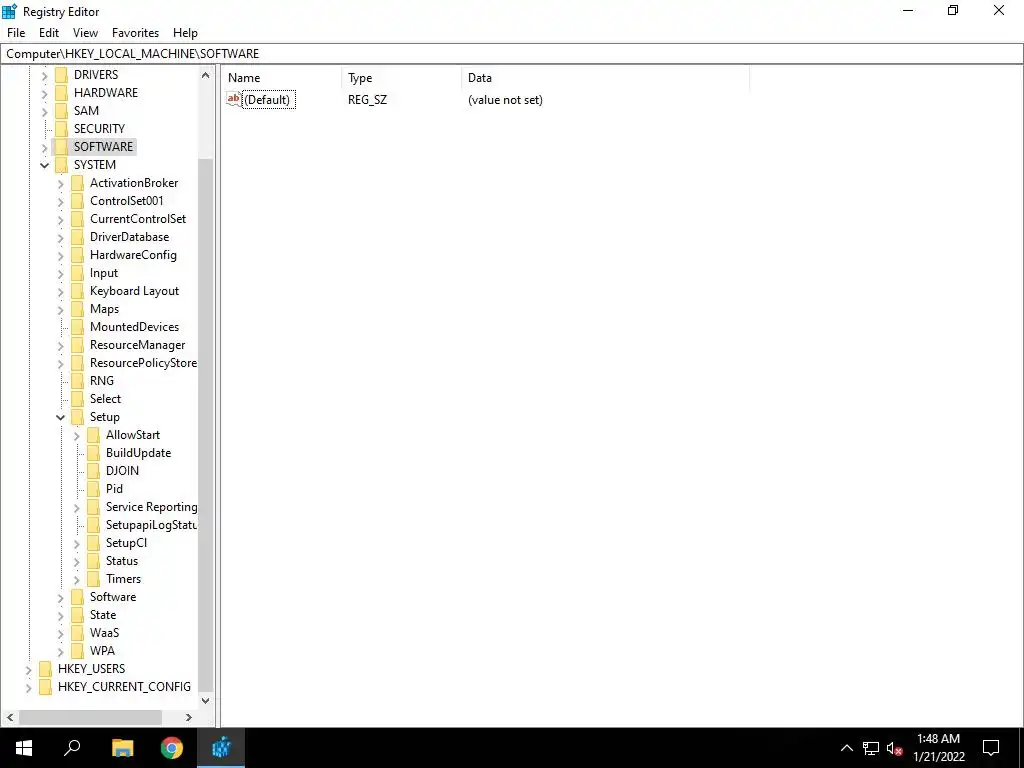
Task: Expand the WPA key arrow
Action: [61, 652]
